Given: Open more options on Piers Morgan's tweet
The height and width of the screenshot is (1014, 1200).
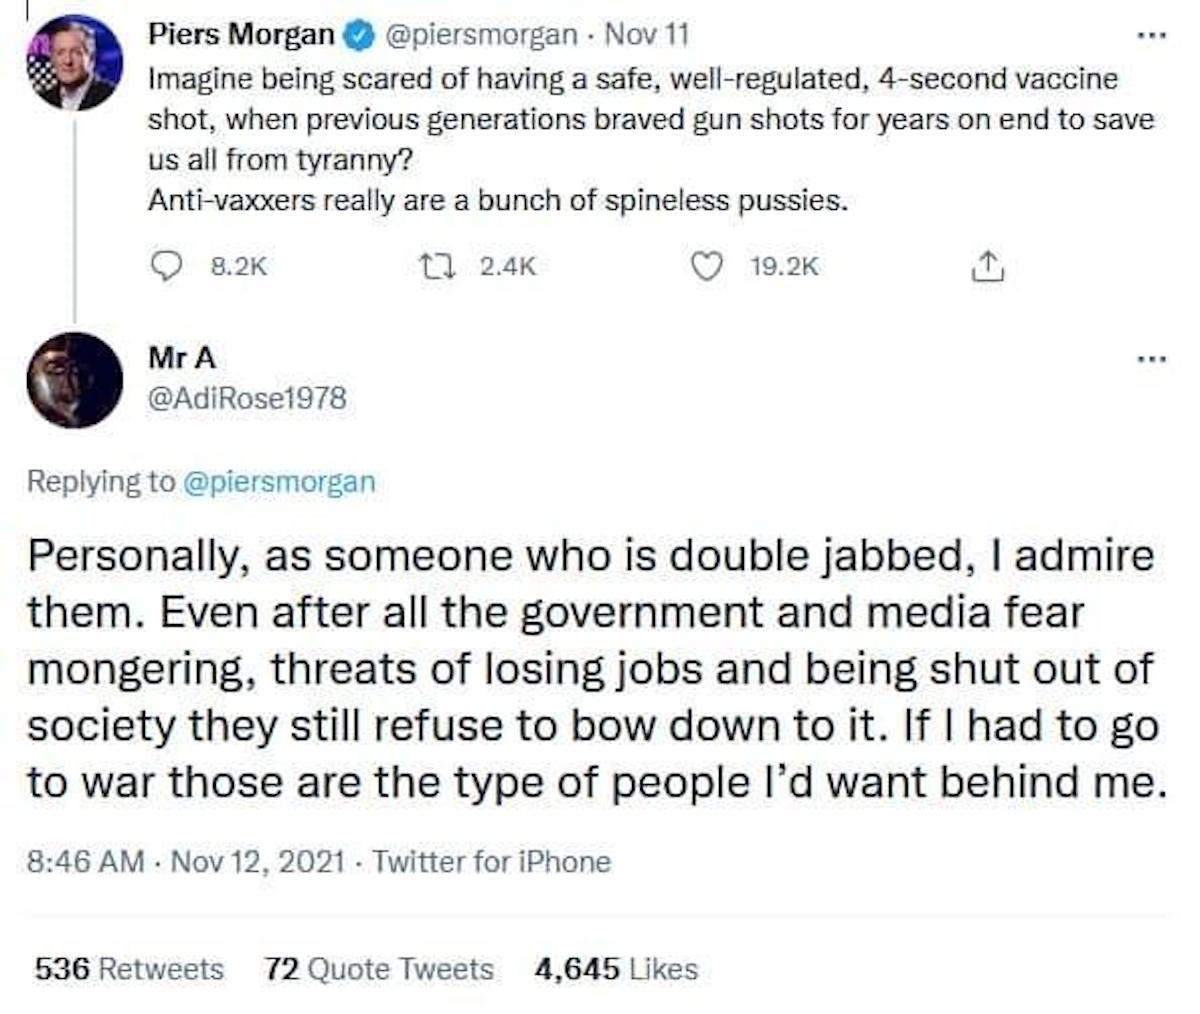Looking at the screenshot, I should click(x=1152, y=34).
